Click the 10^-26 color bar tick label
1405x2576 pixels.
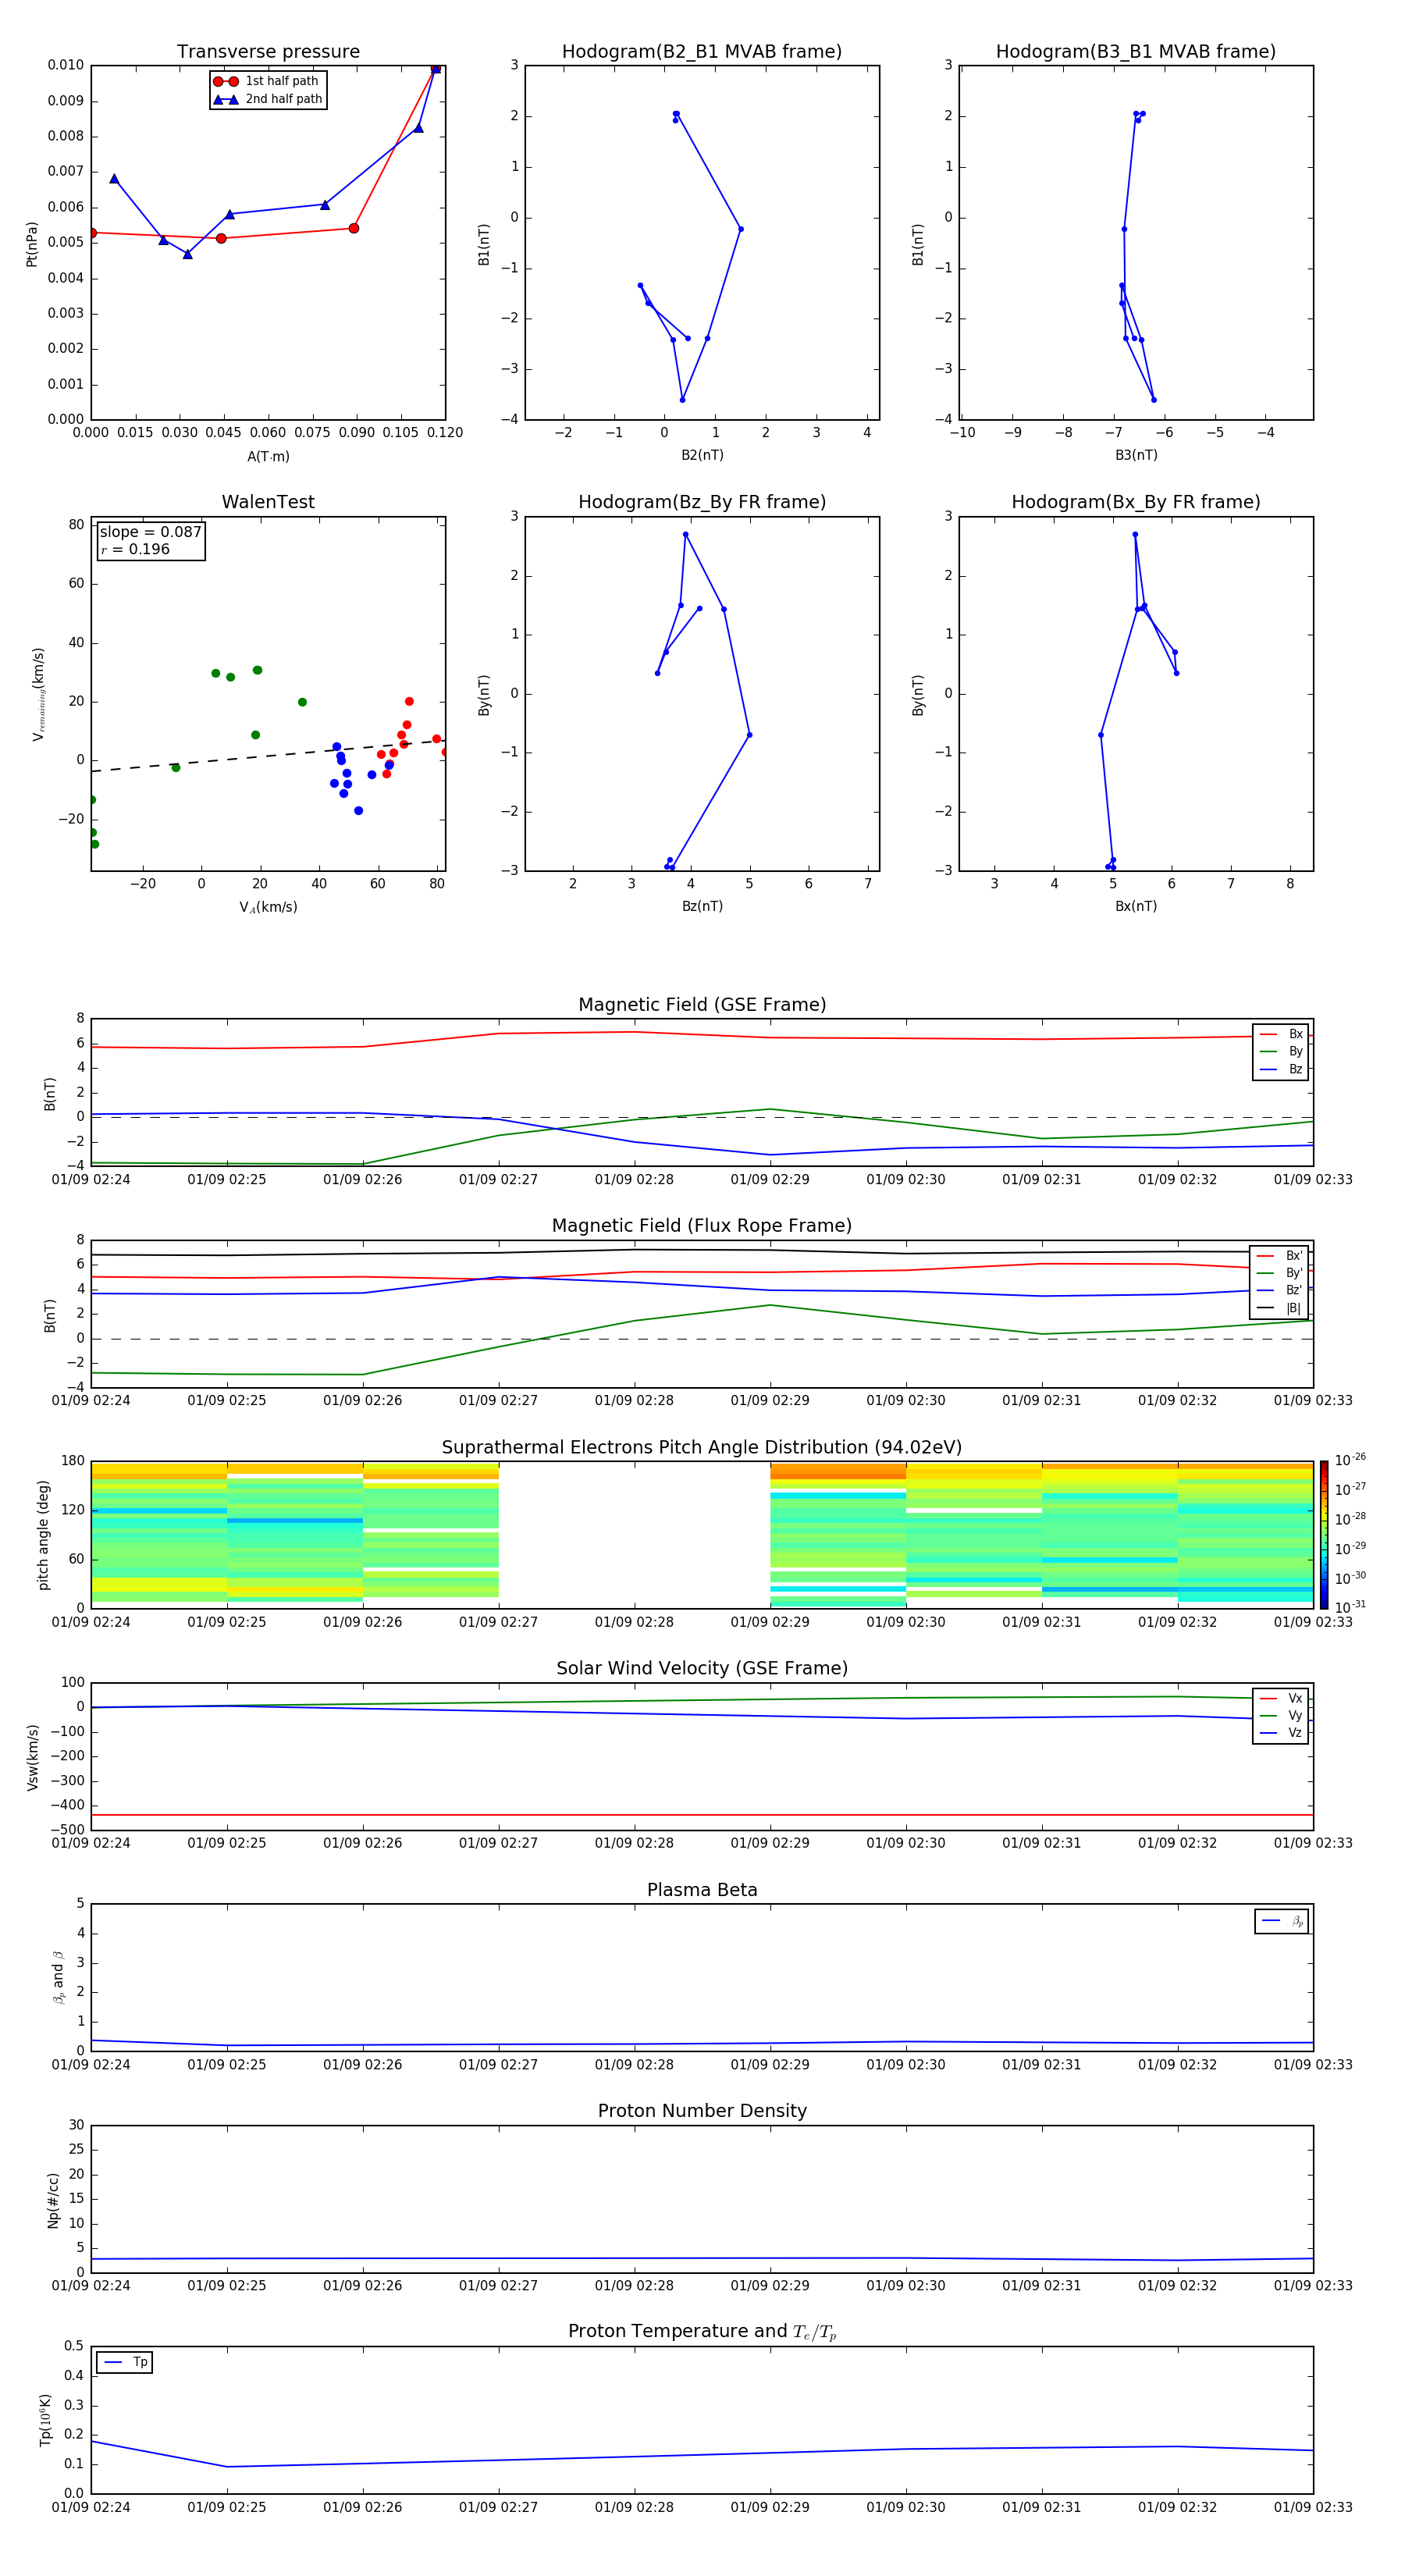coord(1350,1460)
